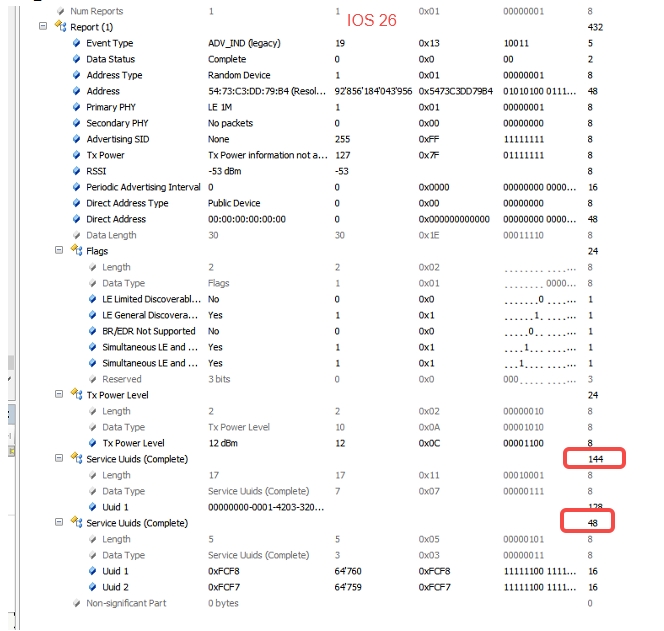Click the Address Type field icon
Screen dimensions: 664x631
point(77,75)
